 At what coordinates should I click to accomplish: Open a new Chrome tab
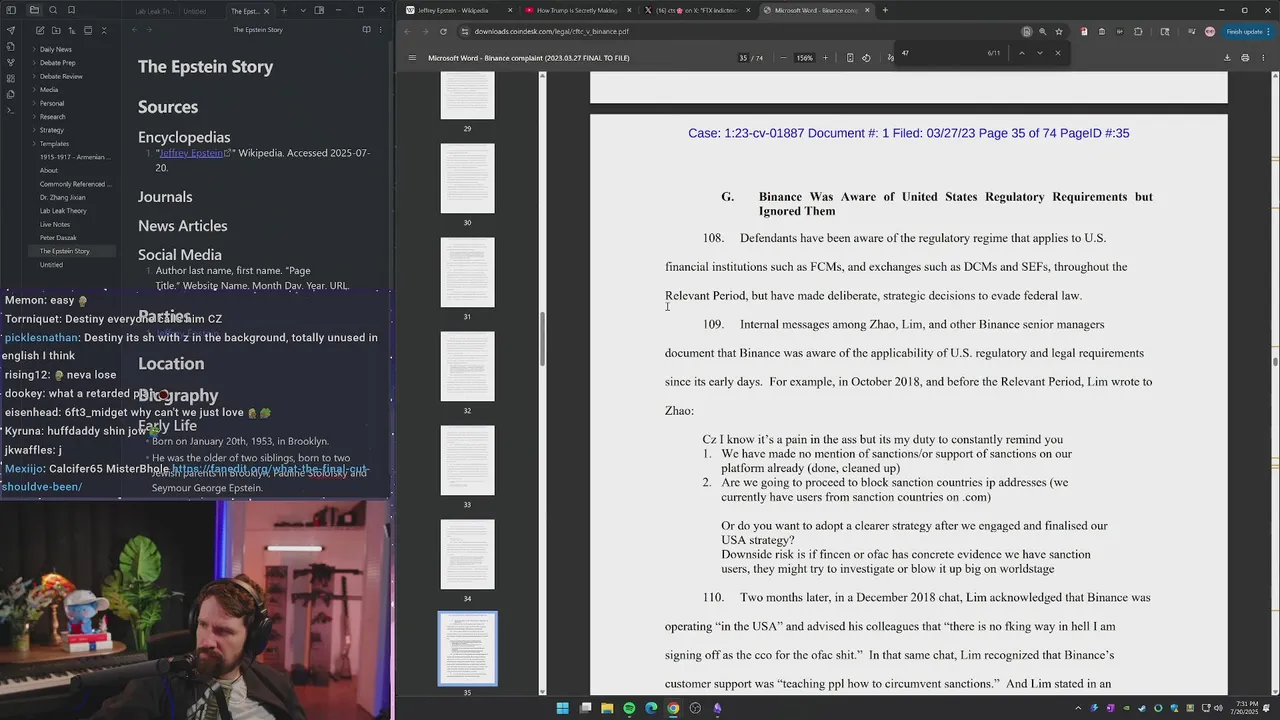(x=885, y=10)
